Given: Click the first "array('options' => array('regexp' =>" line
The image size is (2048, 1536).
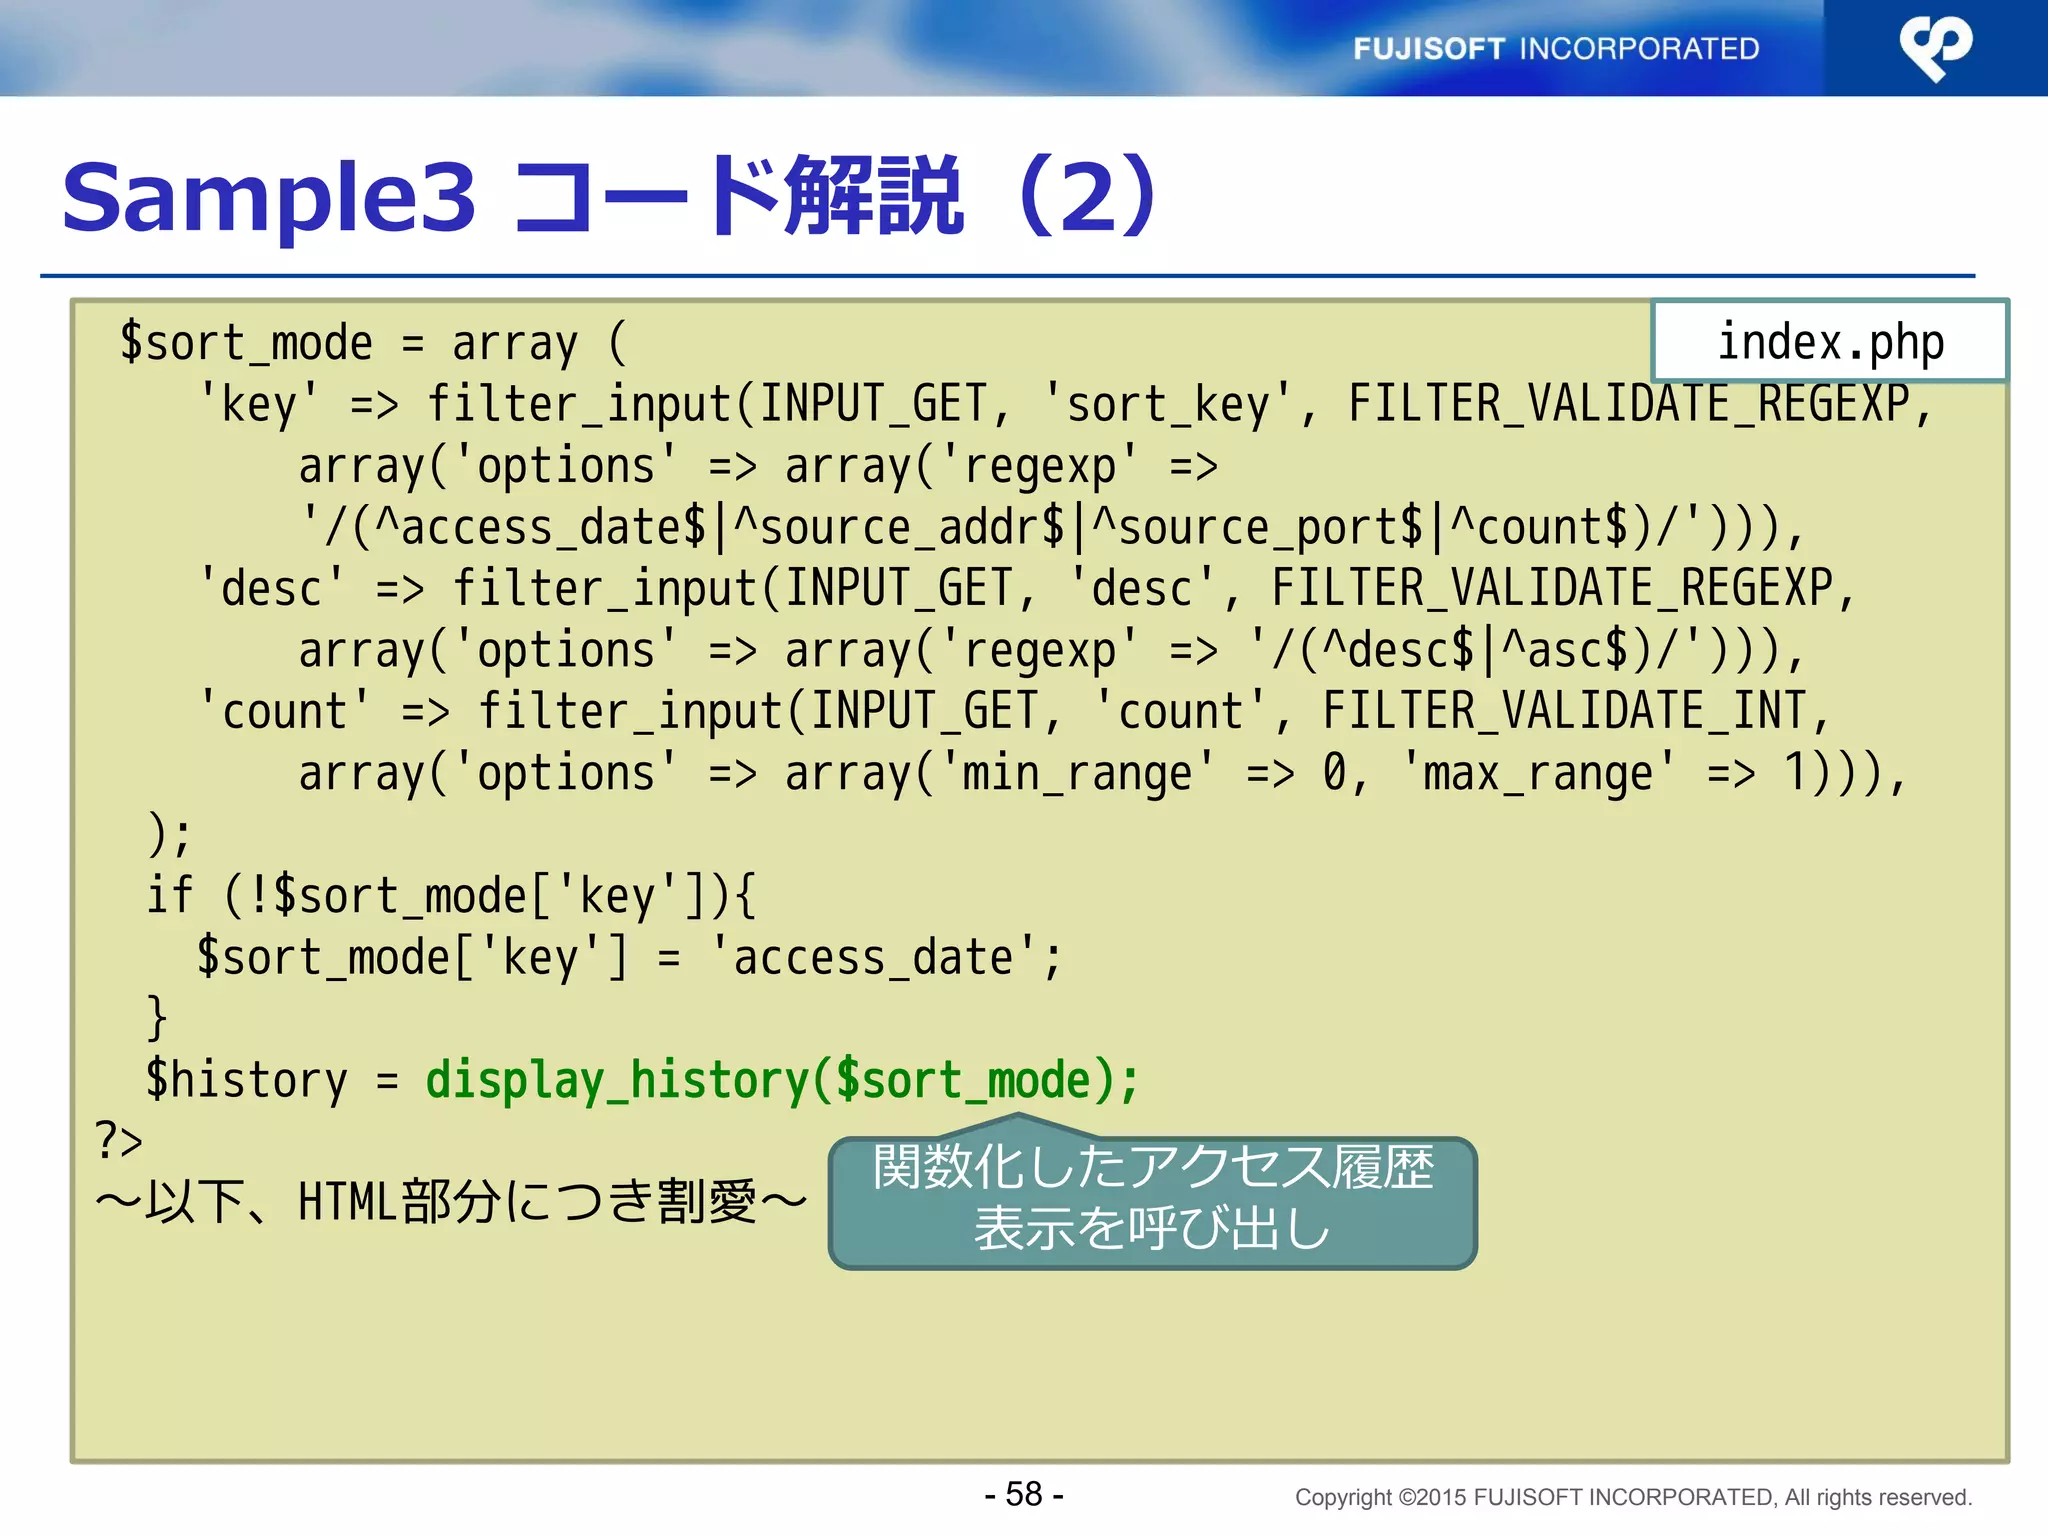Looking at the screenshot, I should click(x=758, y=467).
